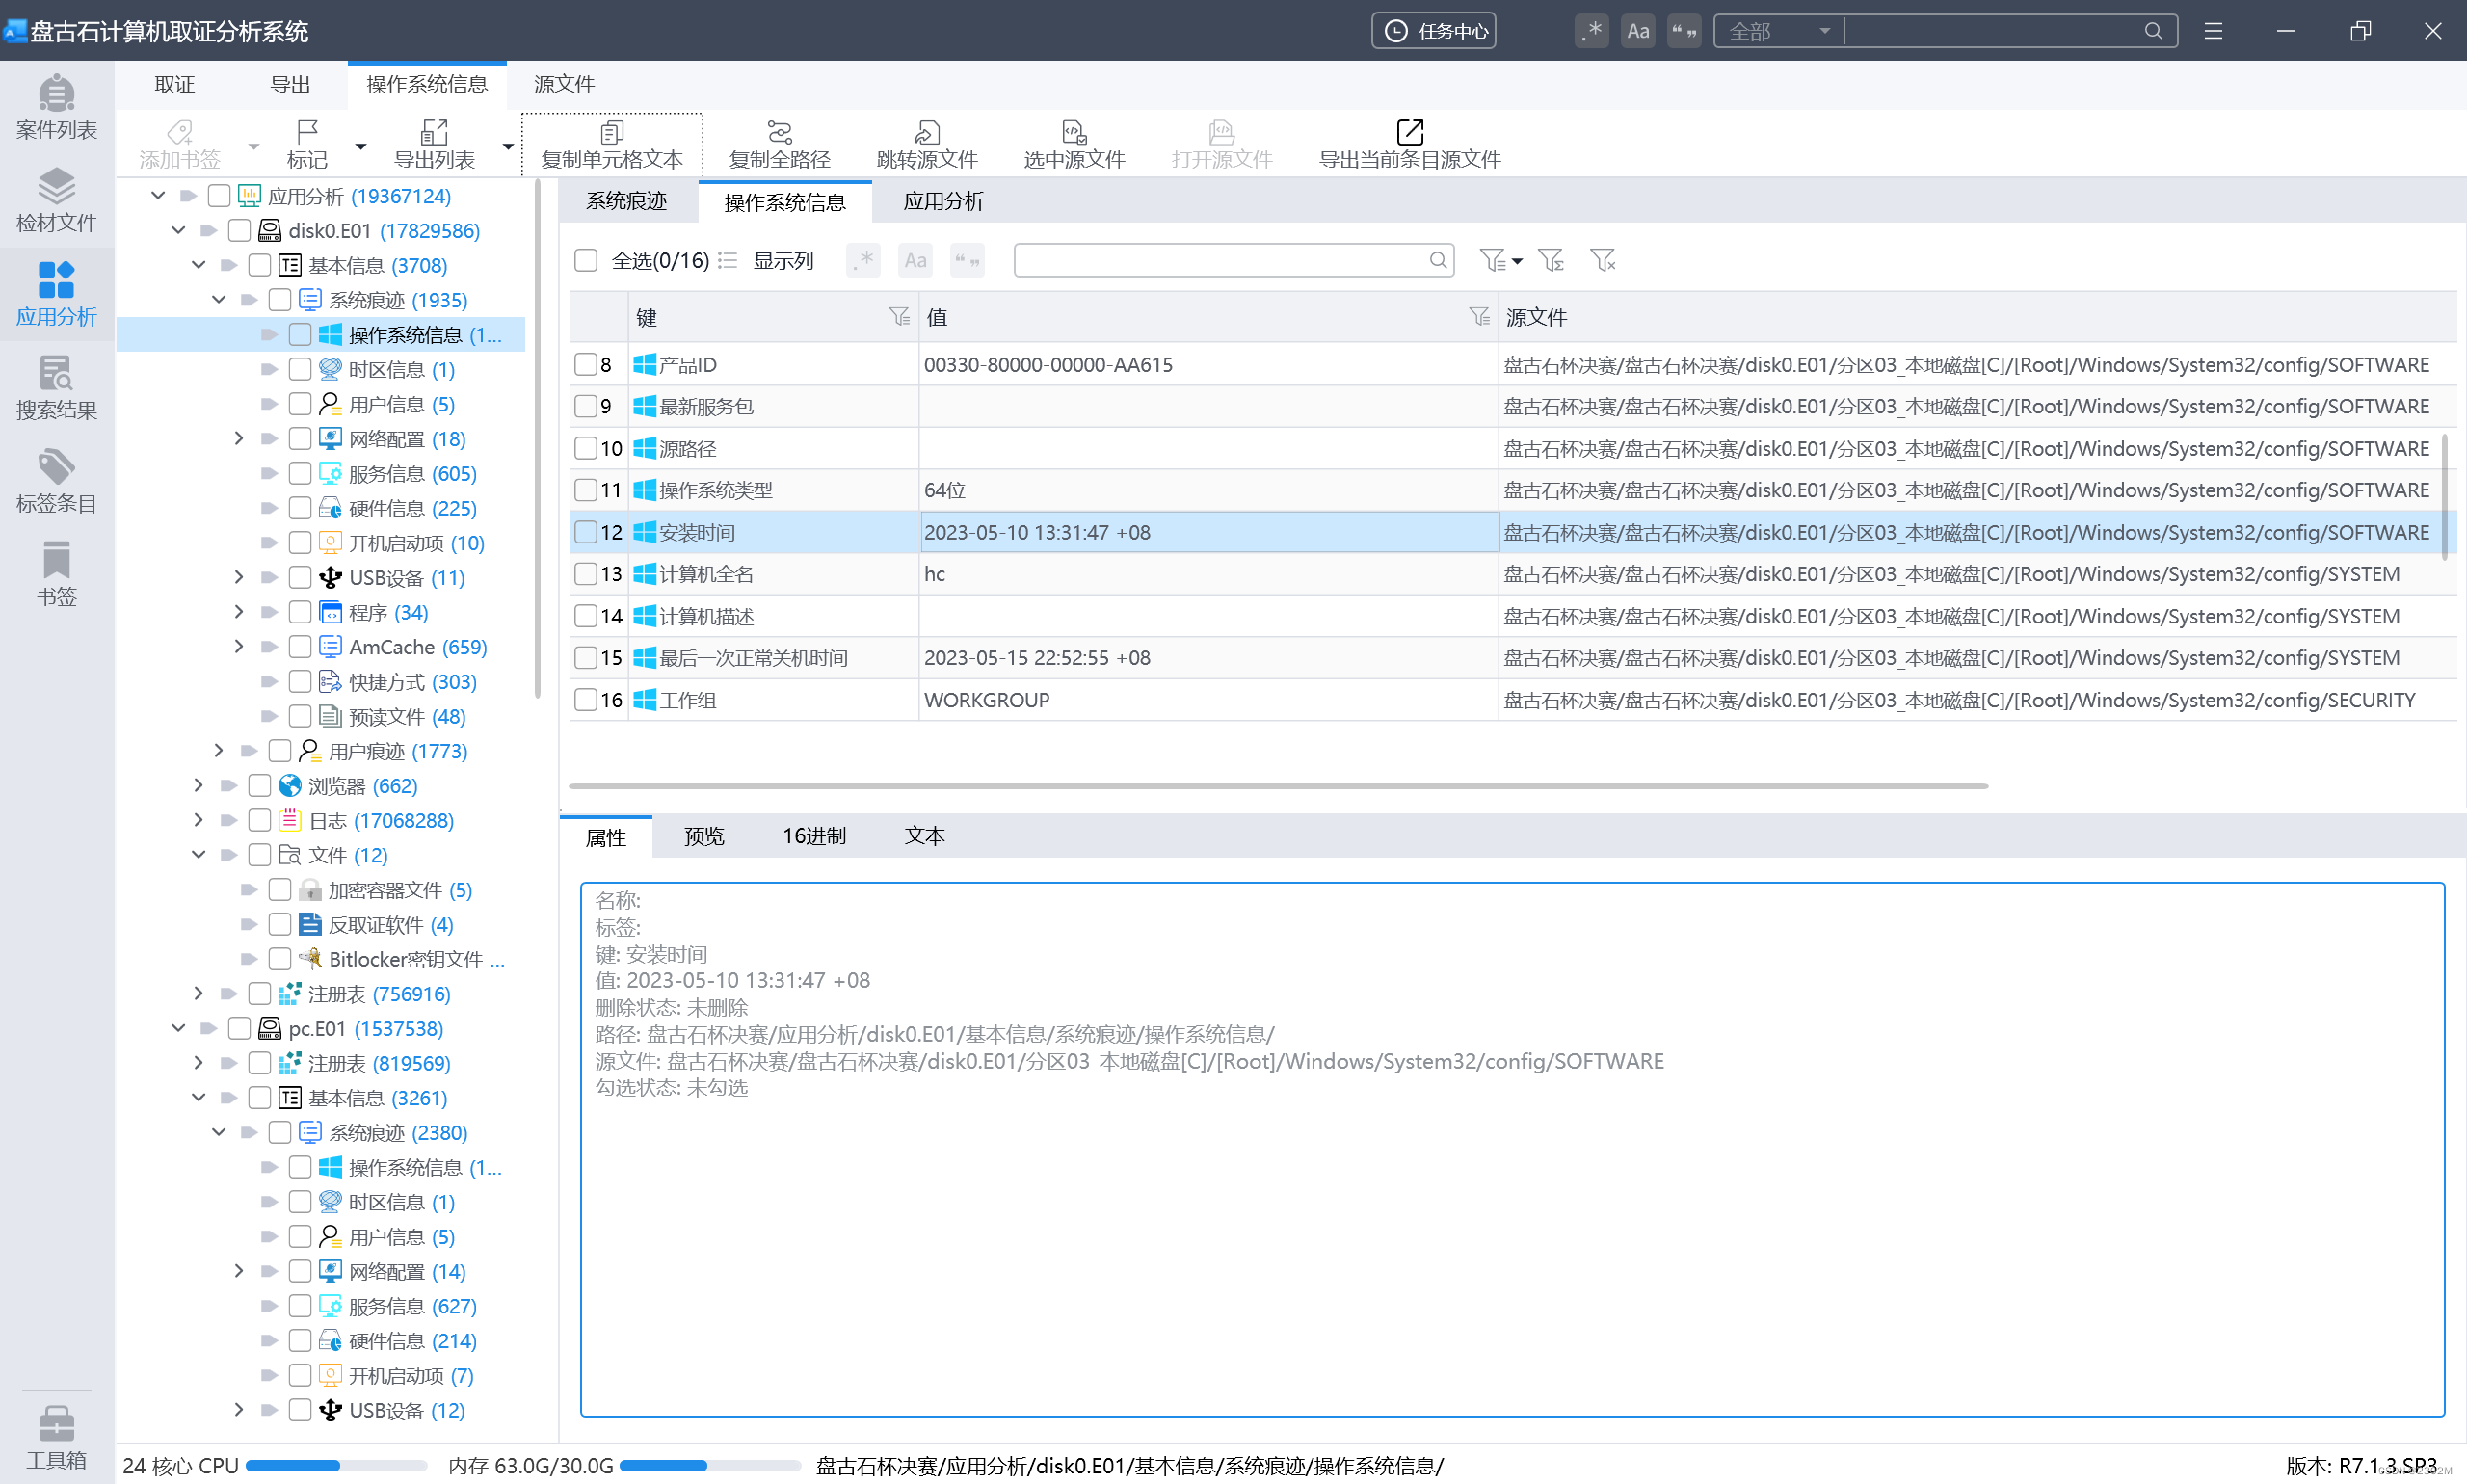Toggle case-sensitive Aa in the title bar
This screenshot has height=1484, width=2467.
1638,31
